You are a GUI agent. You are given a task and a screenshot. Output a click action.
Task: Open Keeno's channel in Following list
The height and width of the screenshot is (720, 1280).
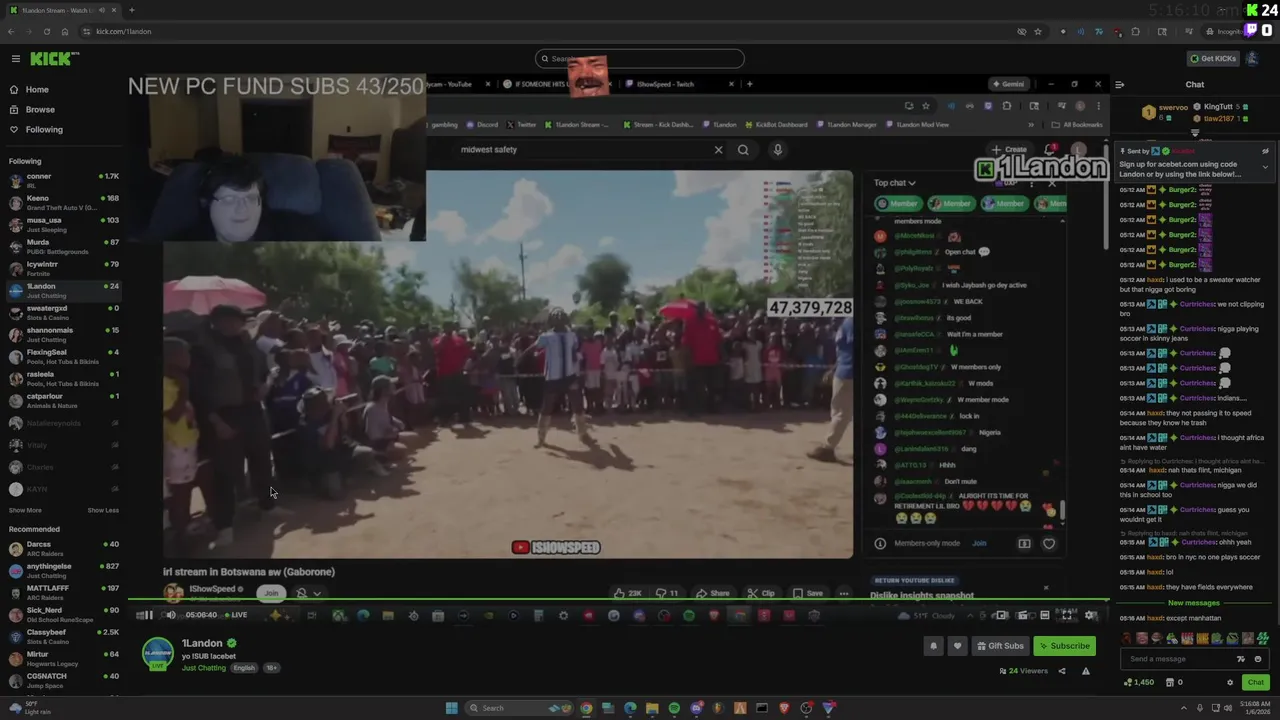click(x=62, y=202)
